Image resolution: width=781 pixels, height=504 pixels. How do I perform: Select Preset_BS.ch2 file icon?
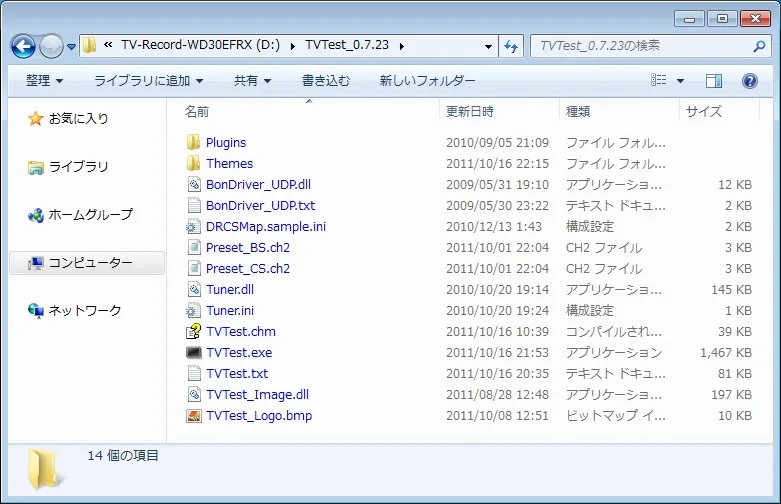click(x=193, y=248)
